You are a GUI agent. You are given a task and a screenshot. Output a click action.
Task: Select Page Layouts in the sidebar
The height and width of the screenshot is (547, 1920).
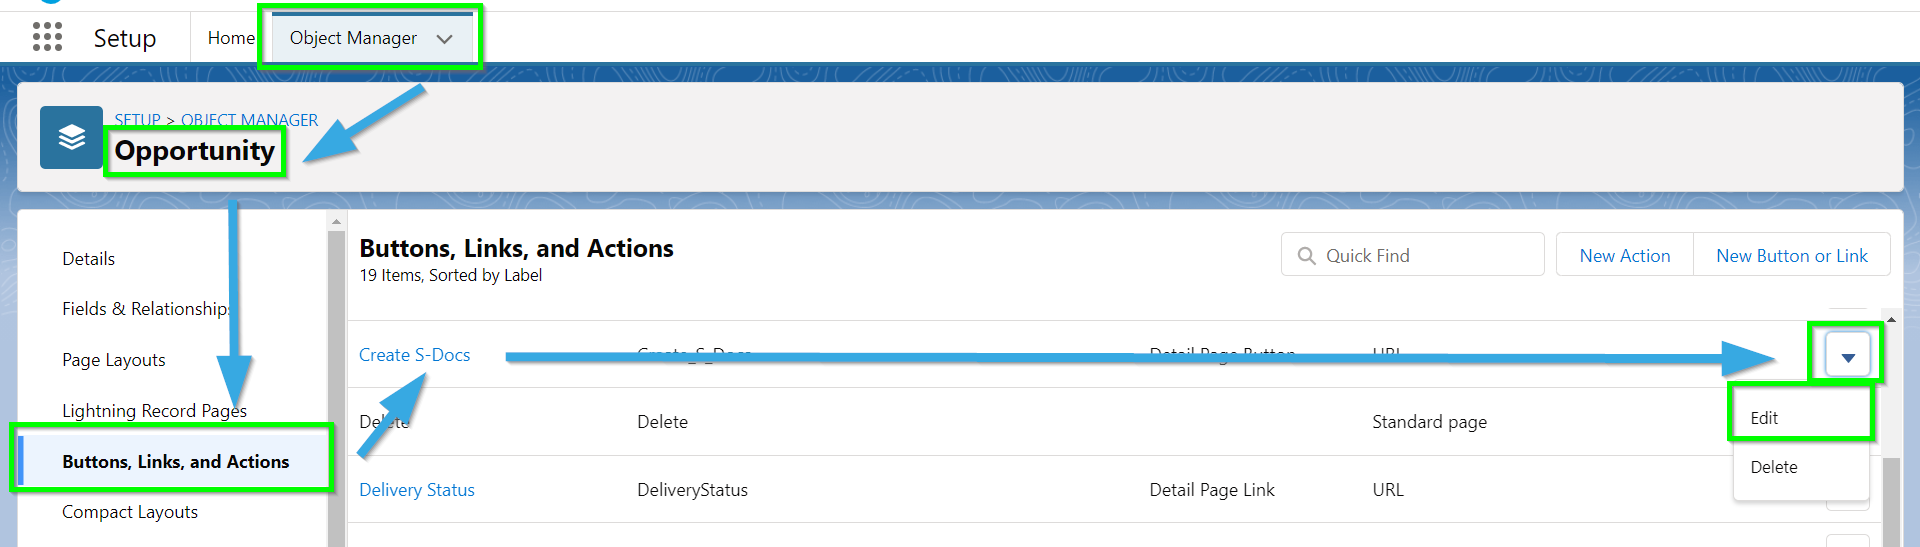[x=113, y=360]
